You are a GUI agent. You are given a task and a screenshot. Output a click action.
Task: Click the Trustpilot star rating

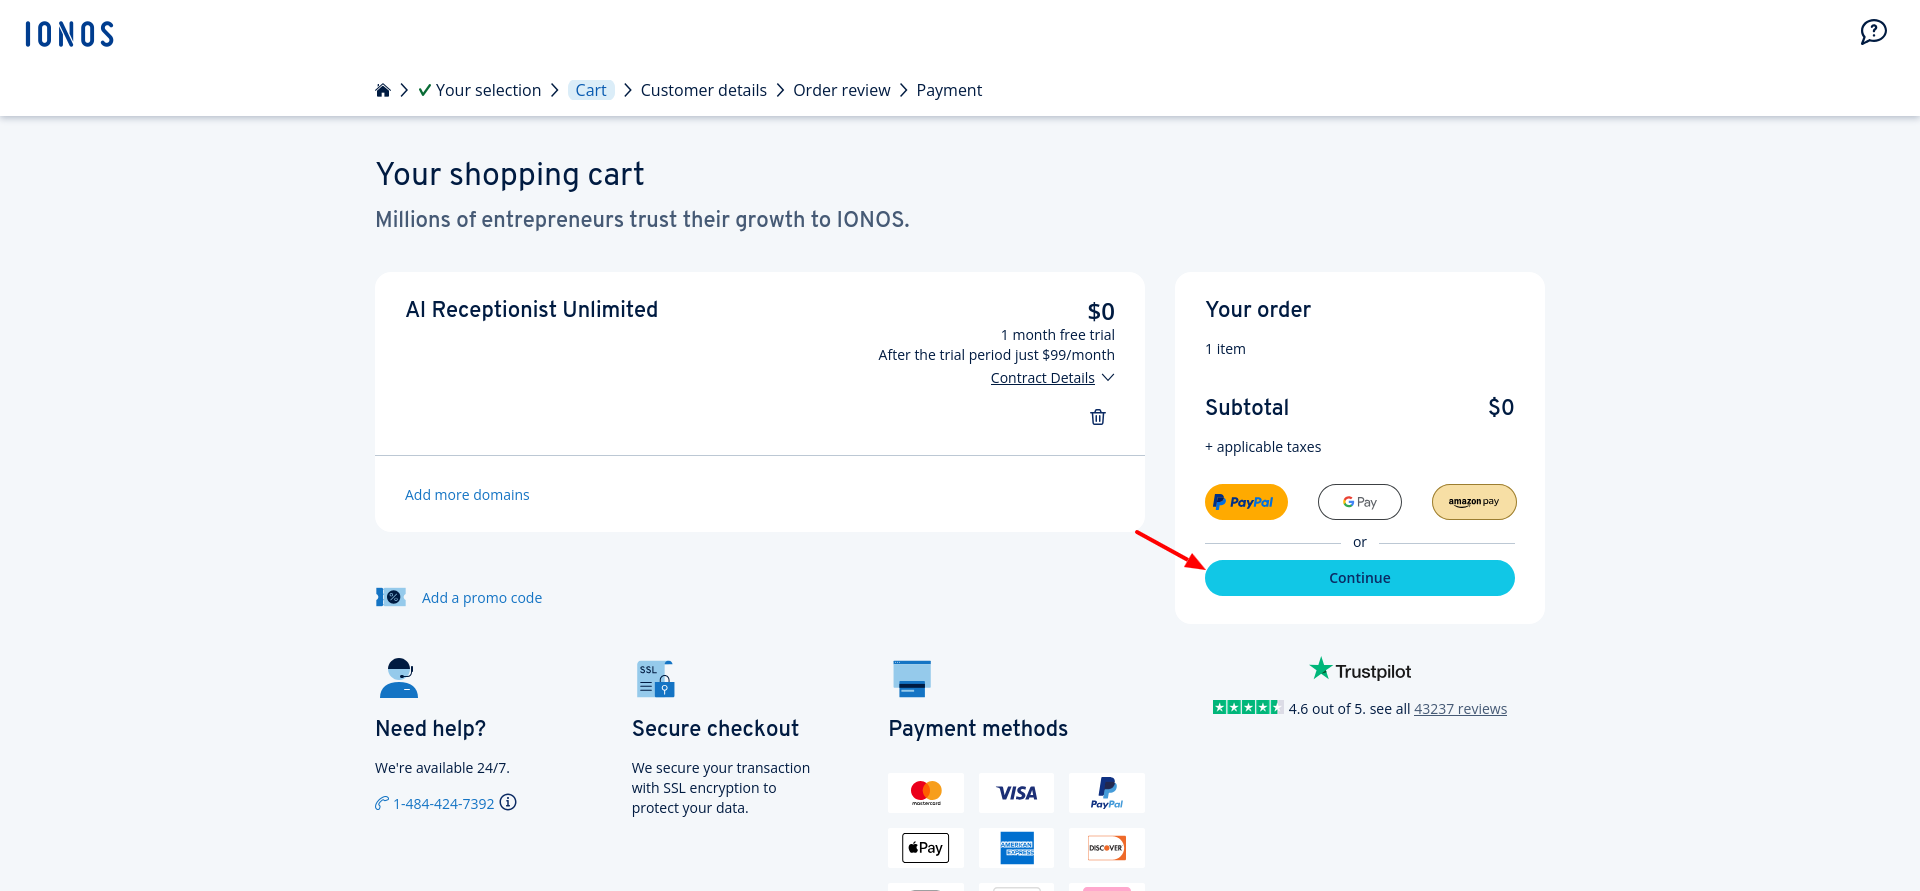[1247, 707]
